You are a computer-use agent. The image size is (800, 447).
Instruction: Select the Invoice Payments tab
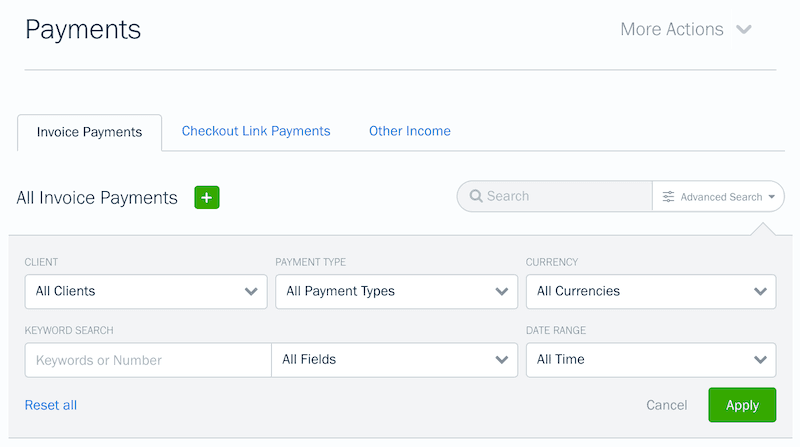tap(89, 132)
